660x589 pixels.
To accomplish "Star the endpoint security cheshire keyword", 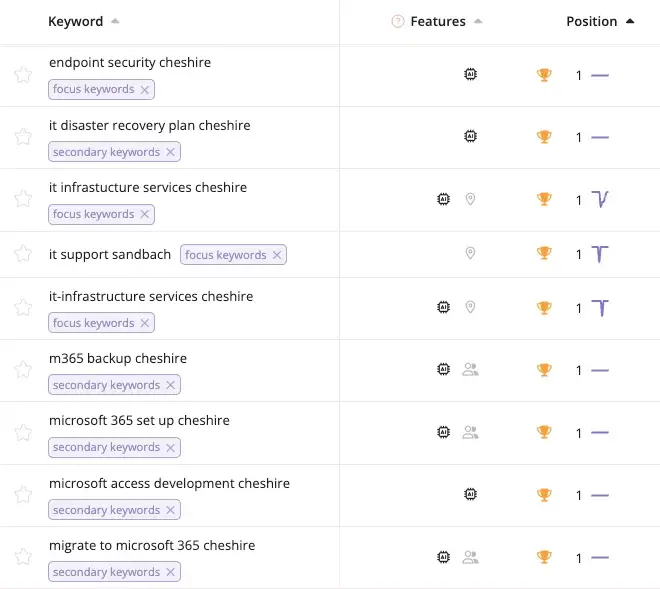I will [23, 75].
